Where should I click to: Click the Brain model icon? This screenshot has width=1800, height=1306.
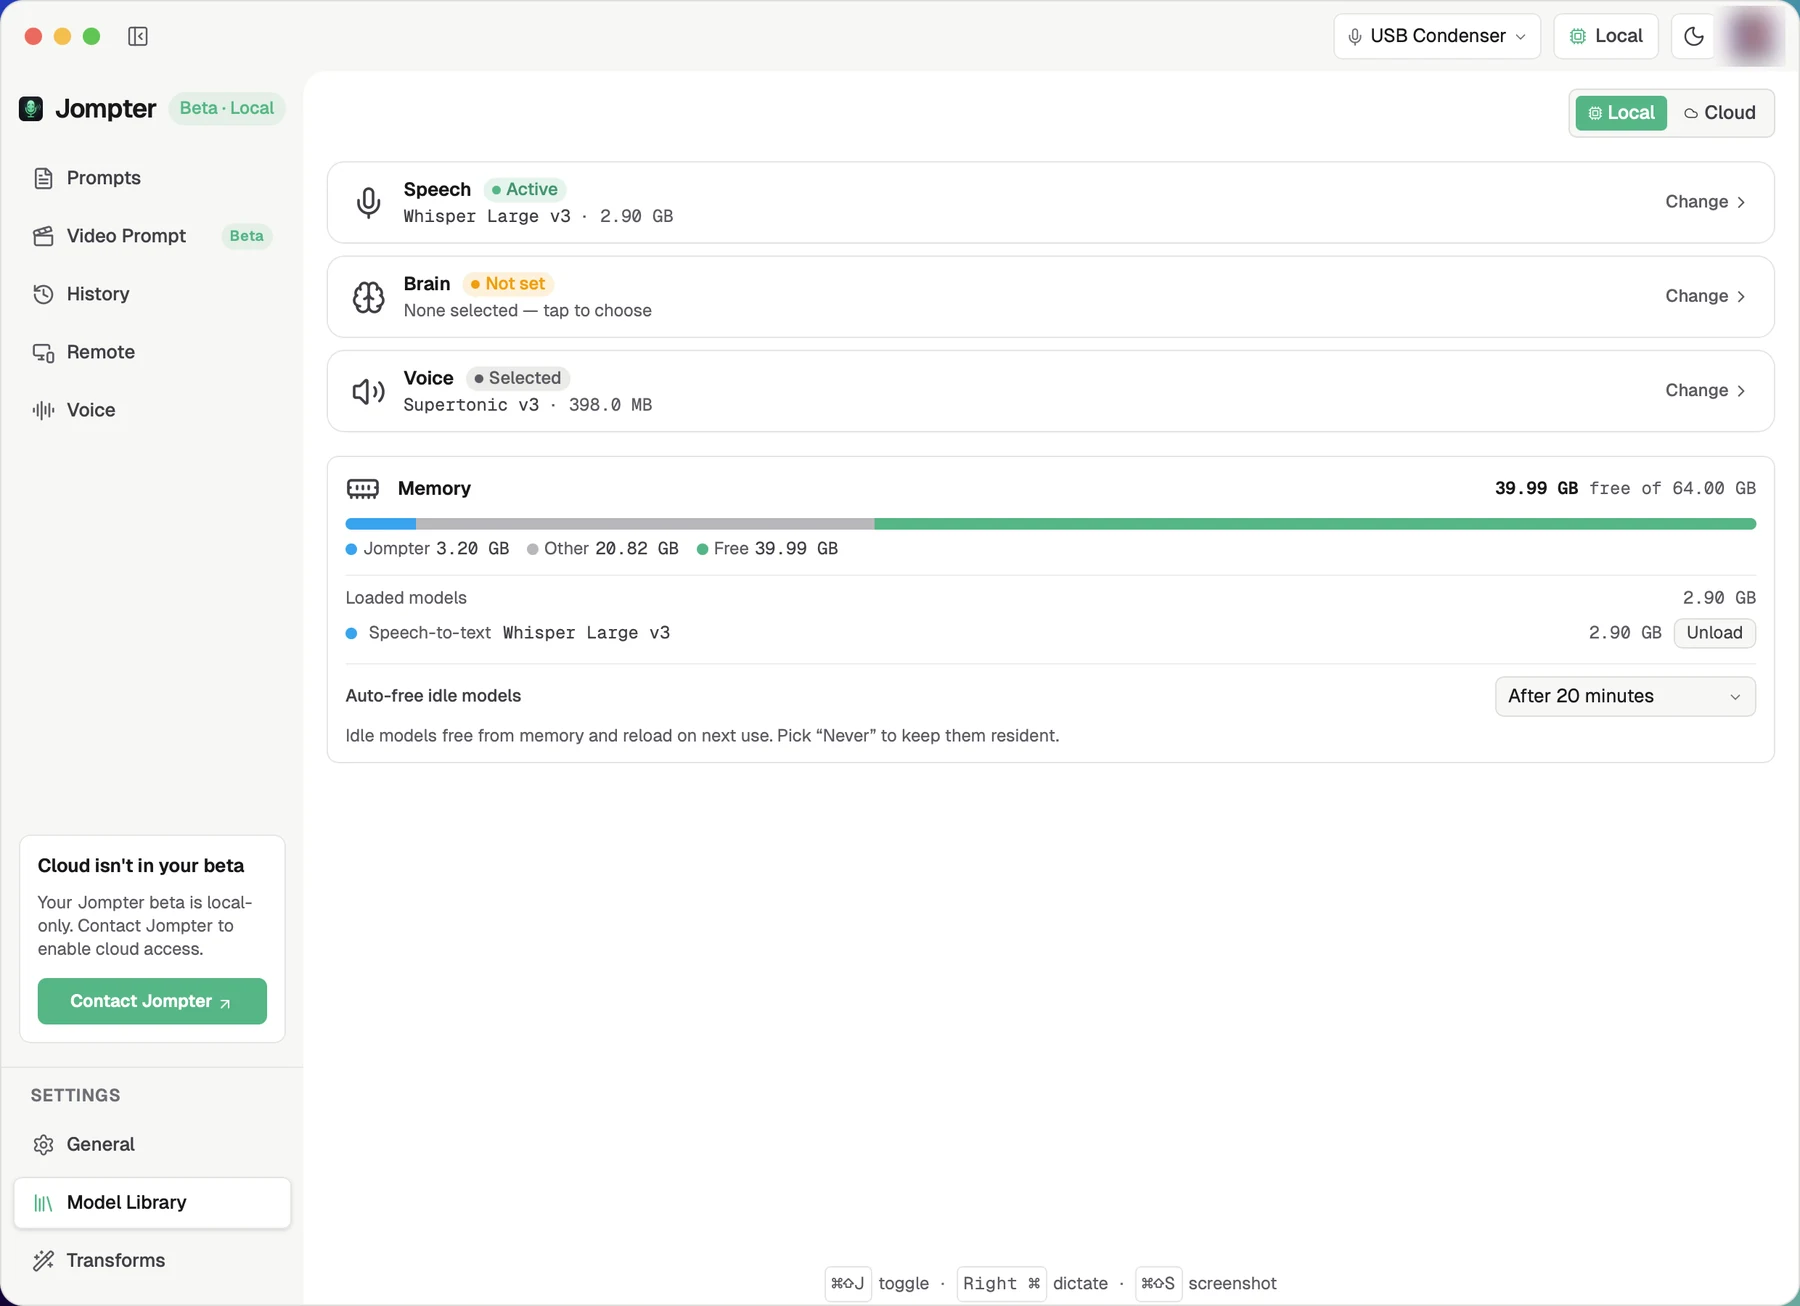click(x=368, y=297)
